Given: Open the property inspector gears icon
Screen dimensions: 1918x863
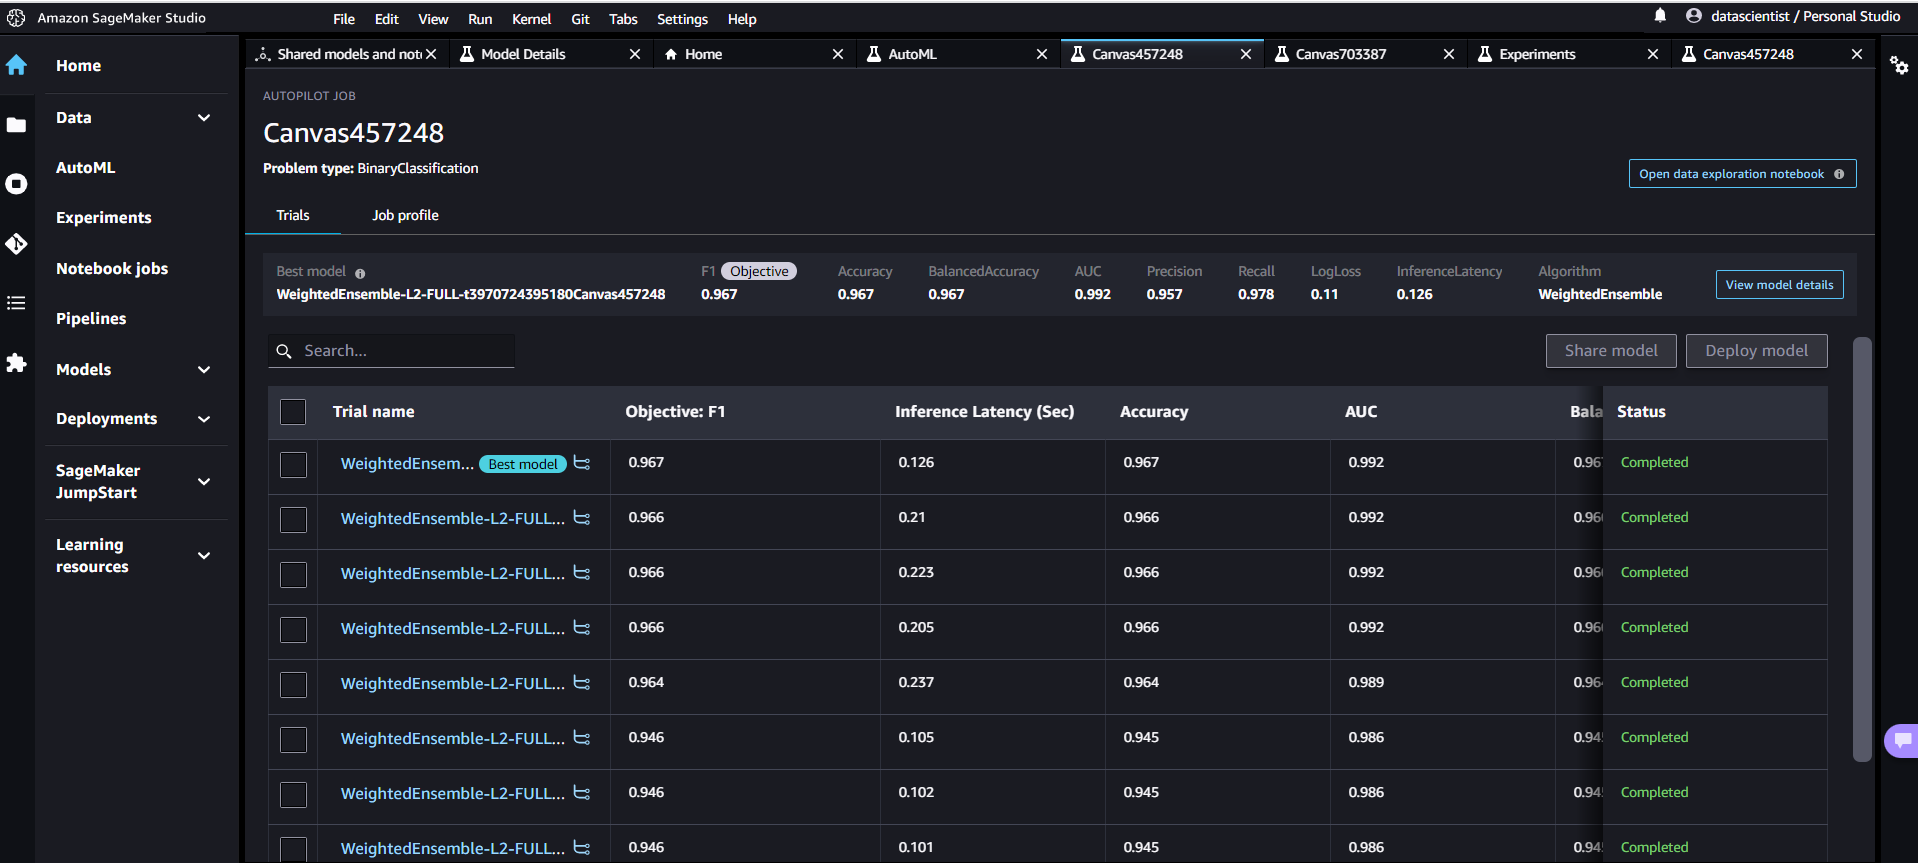Looking at the screenshot, I should coord(1899,65).
